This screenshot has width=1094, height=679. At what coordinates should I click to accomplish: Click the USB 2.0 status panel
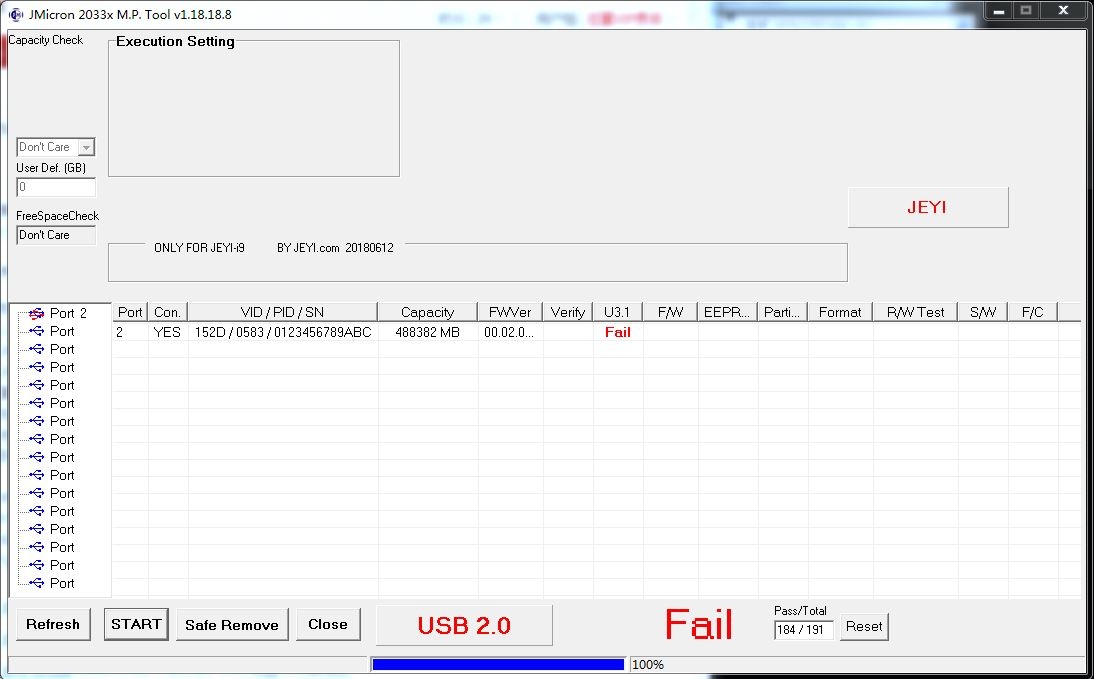(464, 625)
